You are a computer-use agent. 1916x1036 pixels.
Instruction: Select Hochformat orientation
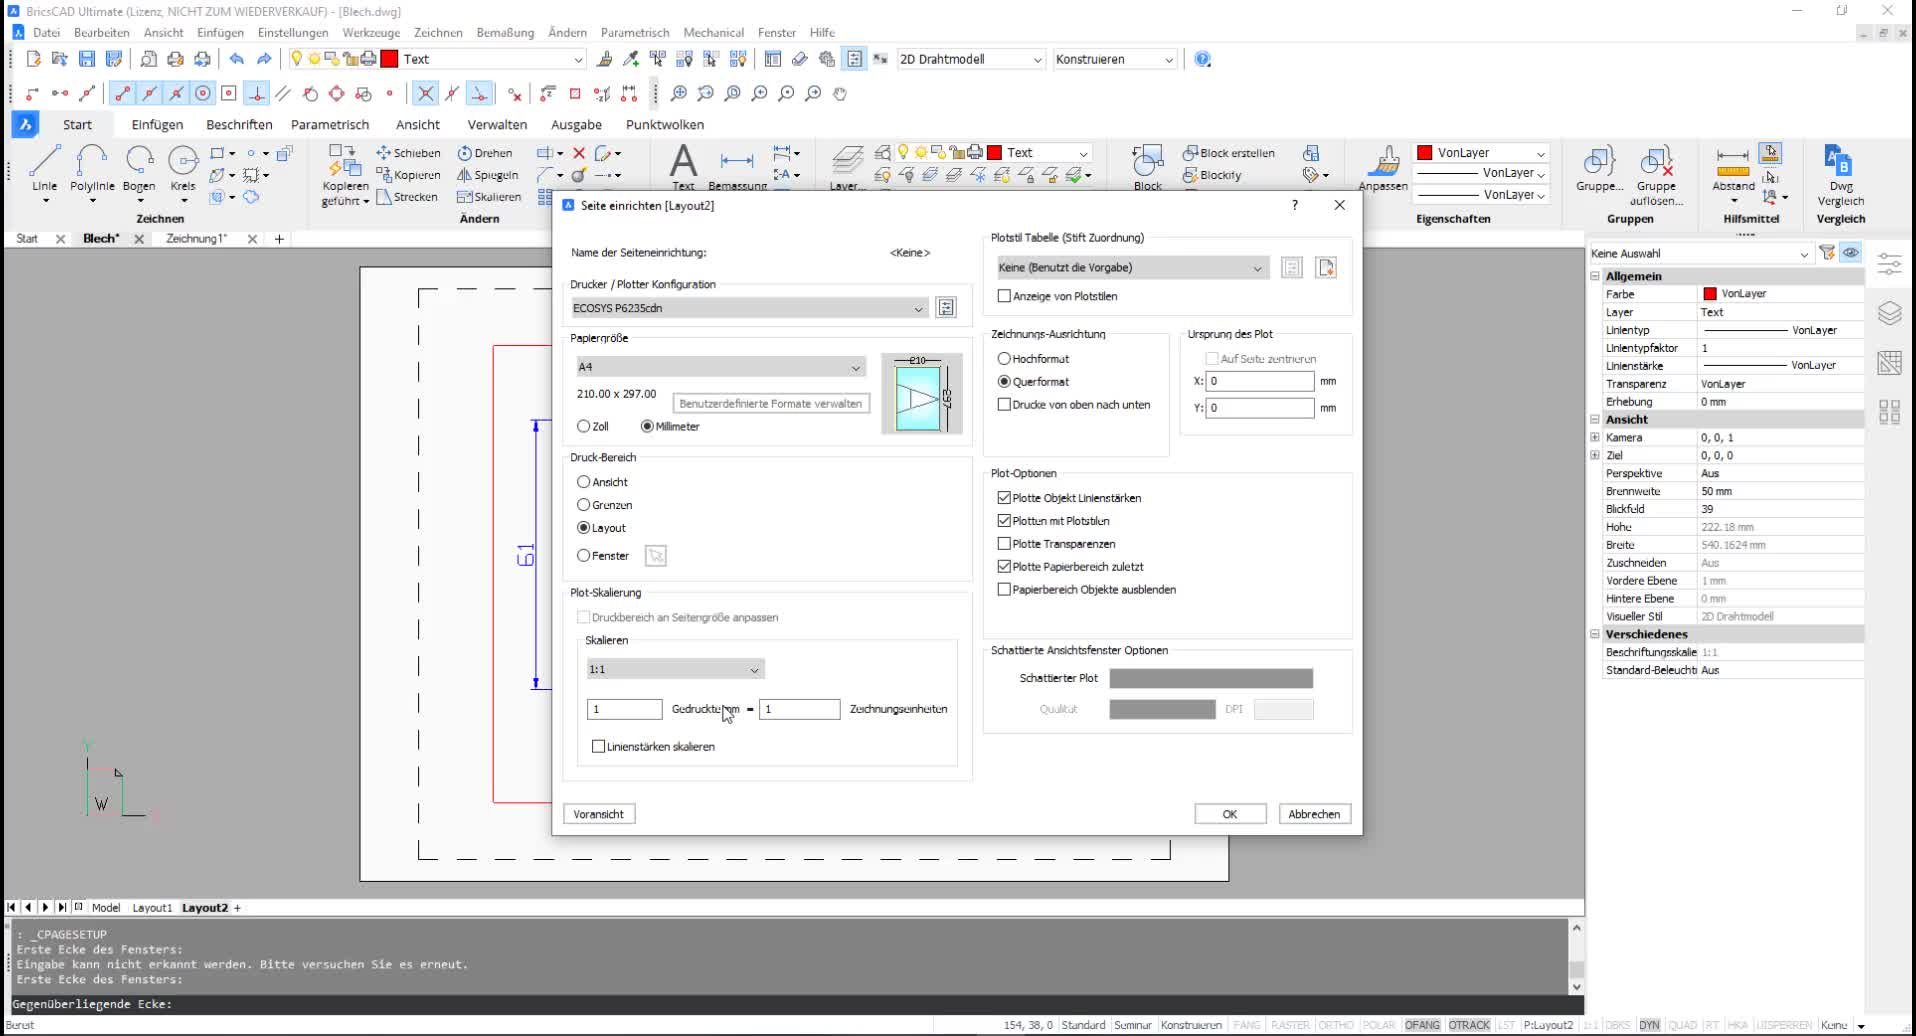1004,358
